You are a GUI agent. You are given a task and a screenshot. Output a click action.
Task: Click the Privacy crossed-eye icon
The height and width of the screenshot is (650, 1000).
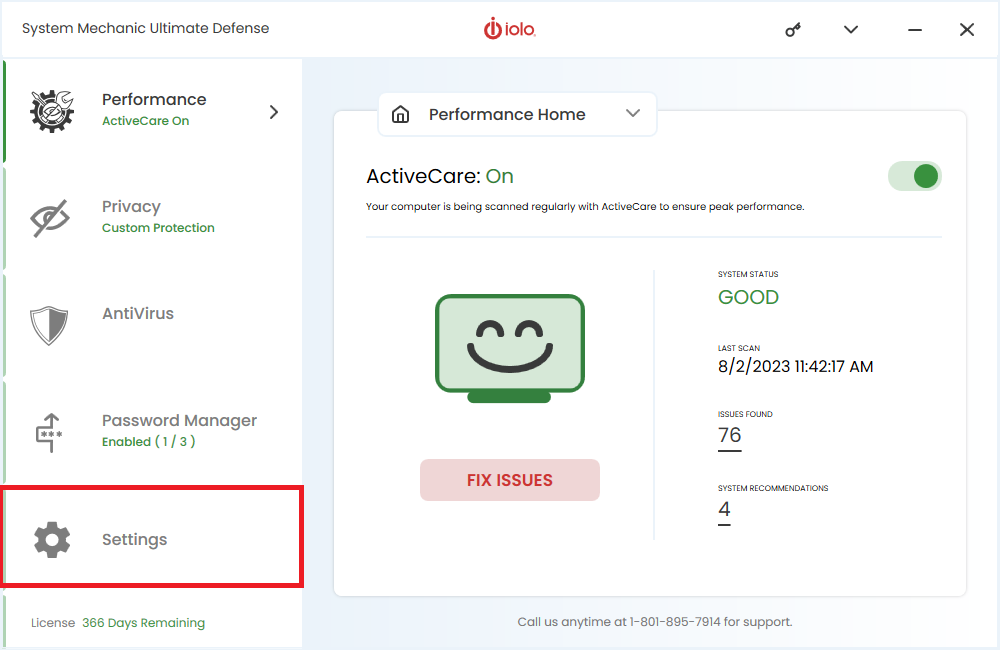[50, 218]
